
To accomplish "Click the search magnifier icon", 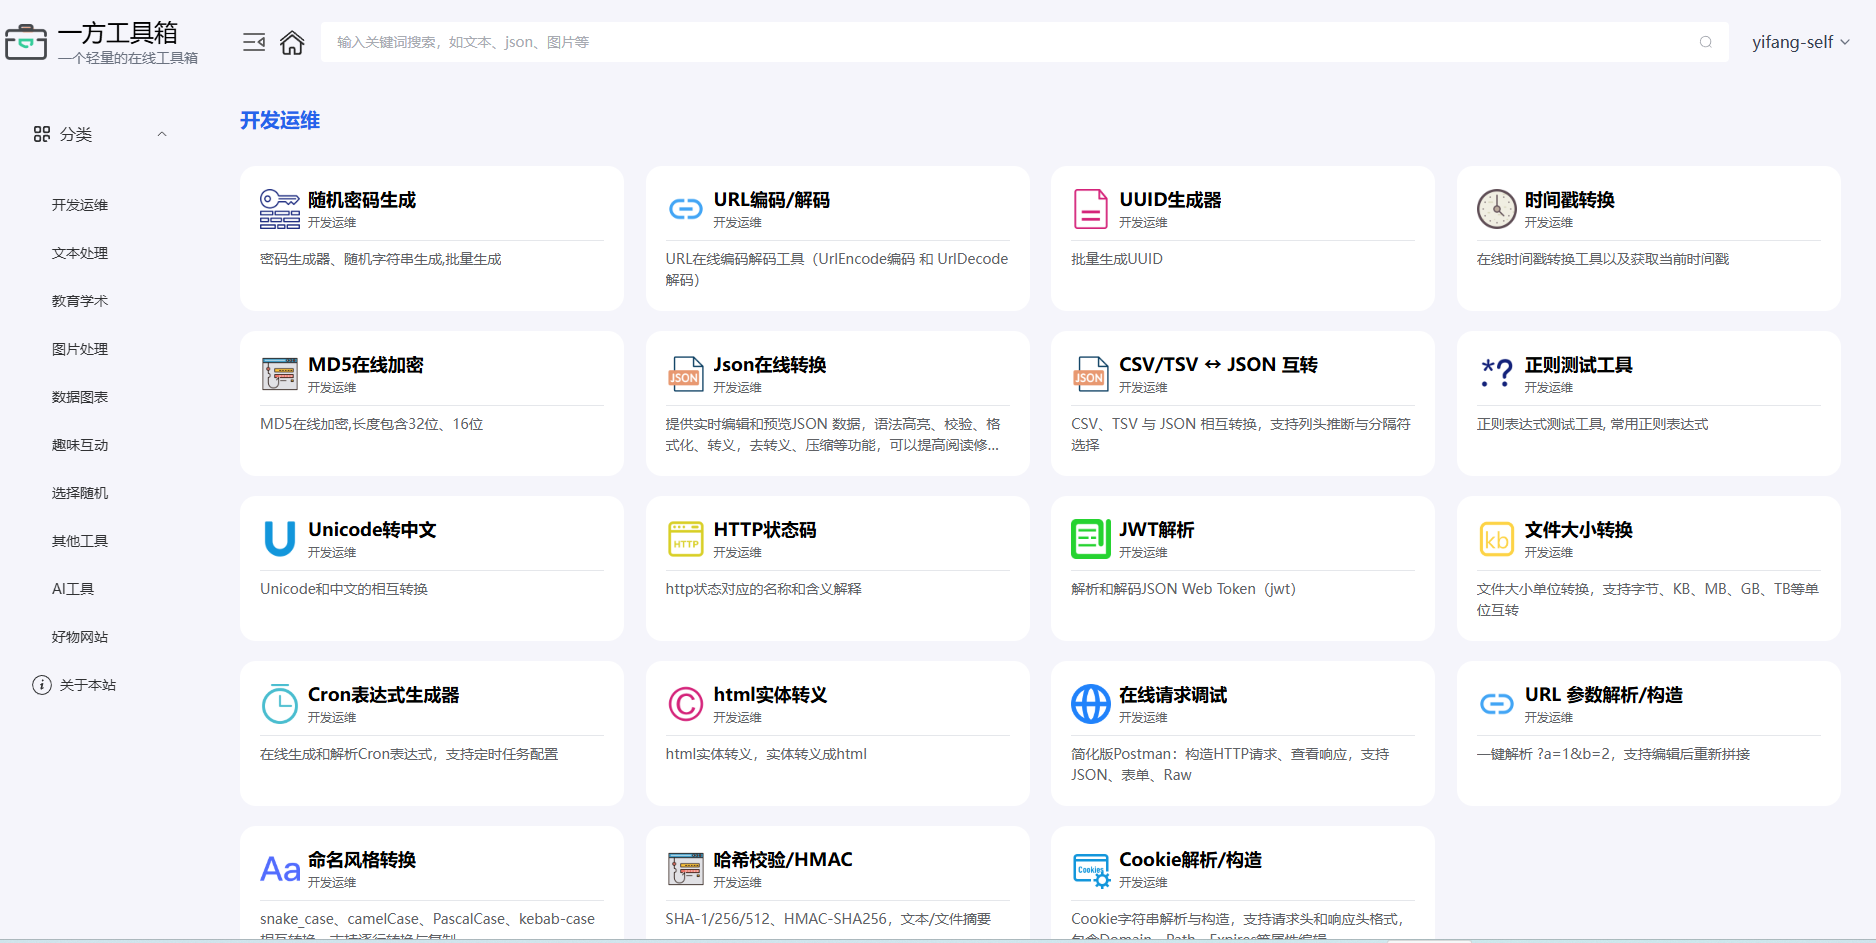I will (x=1706, y=42).
